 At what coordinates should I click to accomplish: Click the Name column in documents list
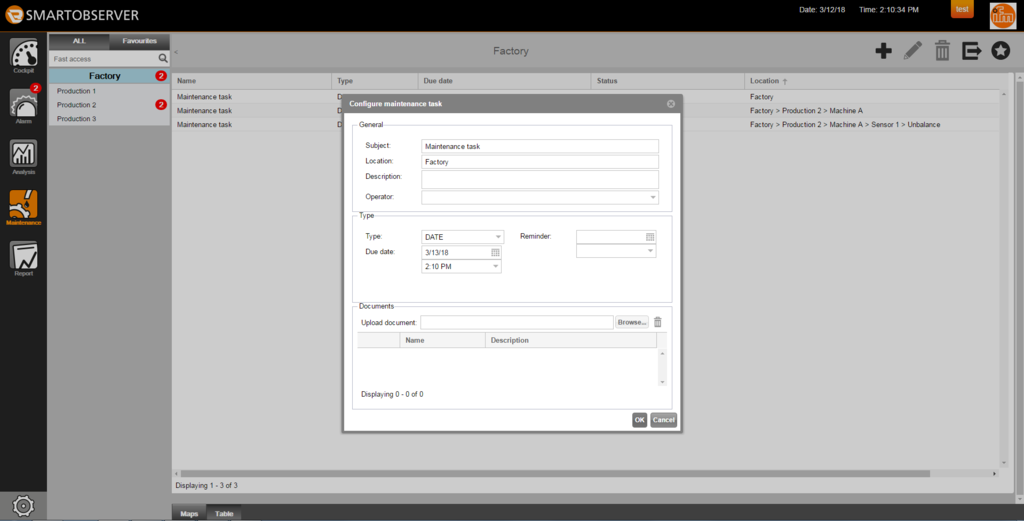pos(442,340)
